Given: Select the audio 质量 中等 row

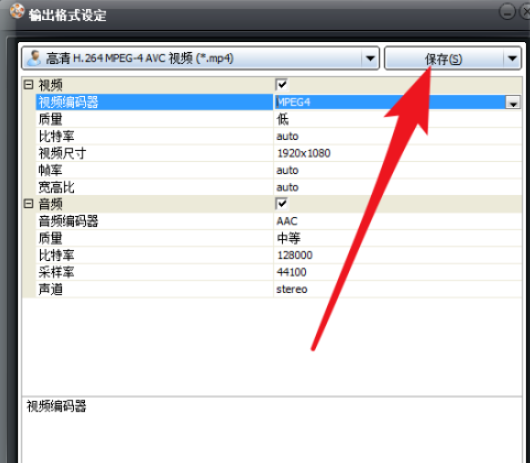Looking at the screenshot, I should pyautogui.click(x=279, y=238).
